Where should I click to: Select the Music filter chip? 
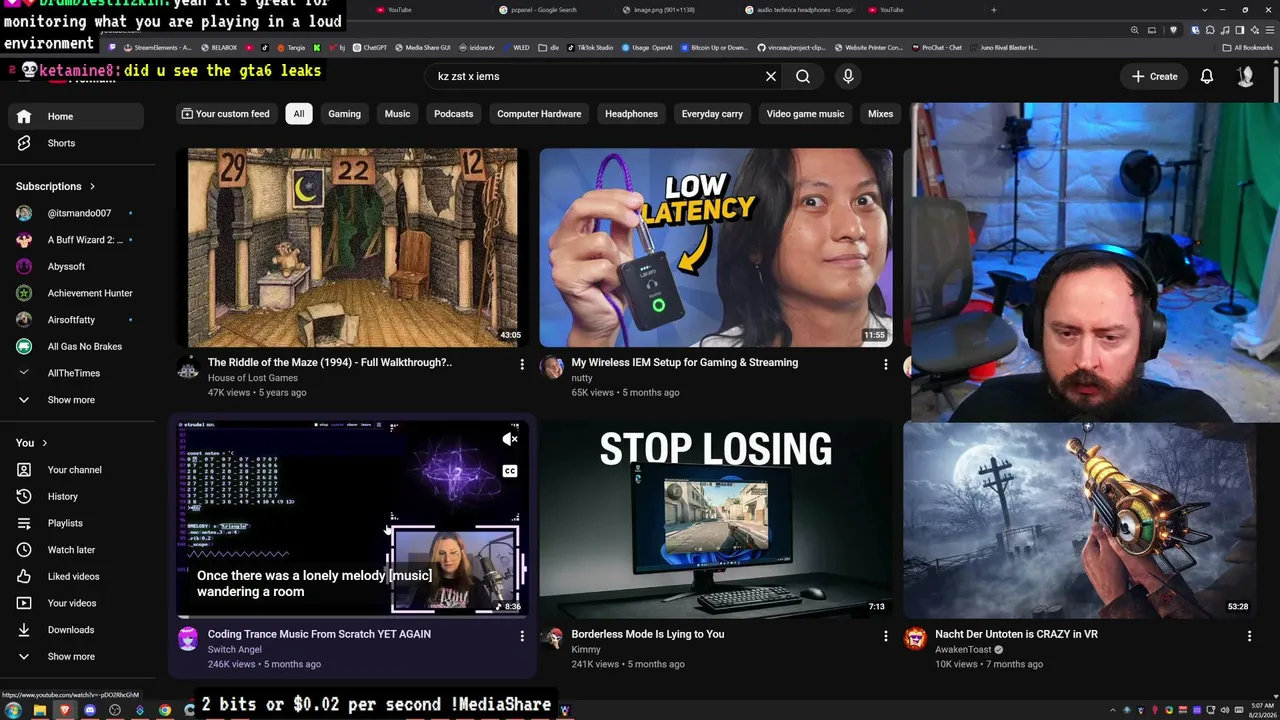click(x=397, y=114)
